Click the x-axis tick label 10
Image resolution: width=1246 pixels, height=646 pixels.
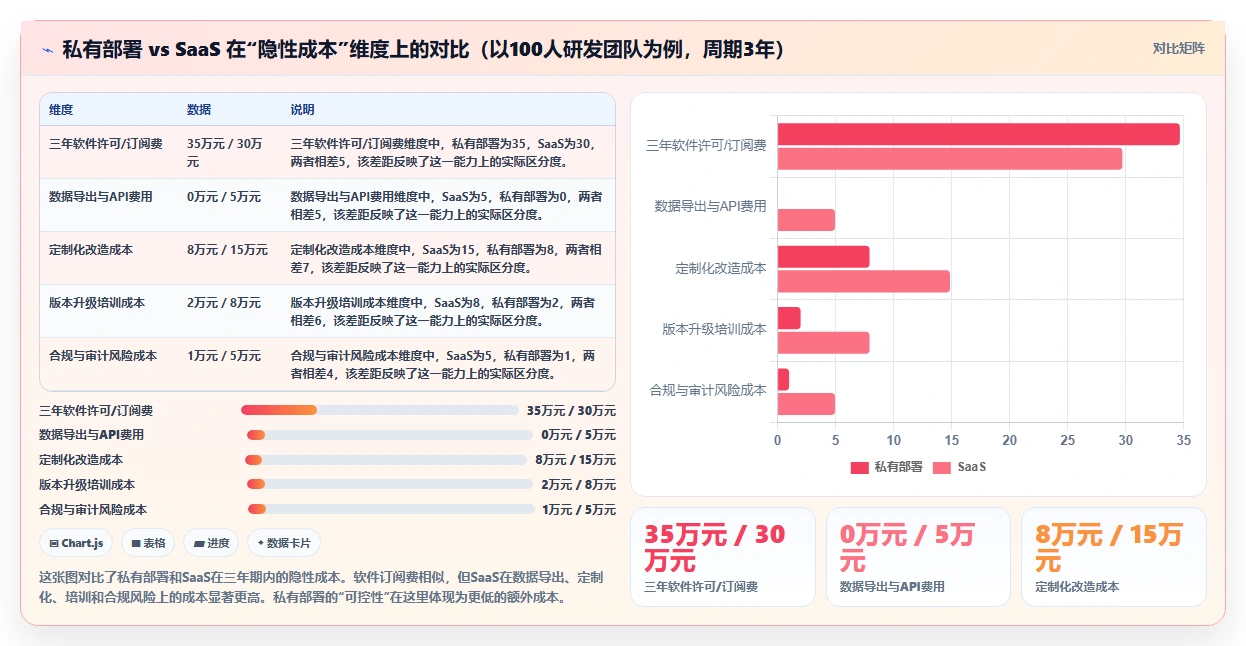894,440
